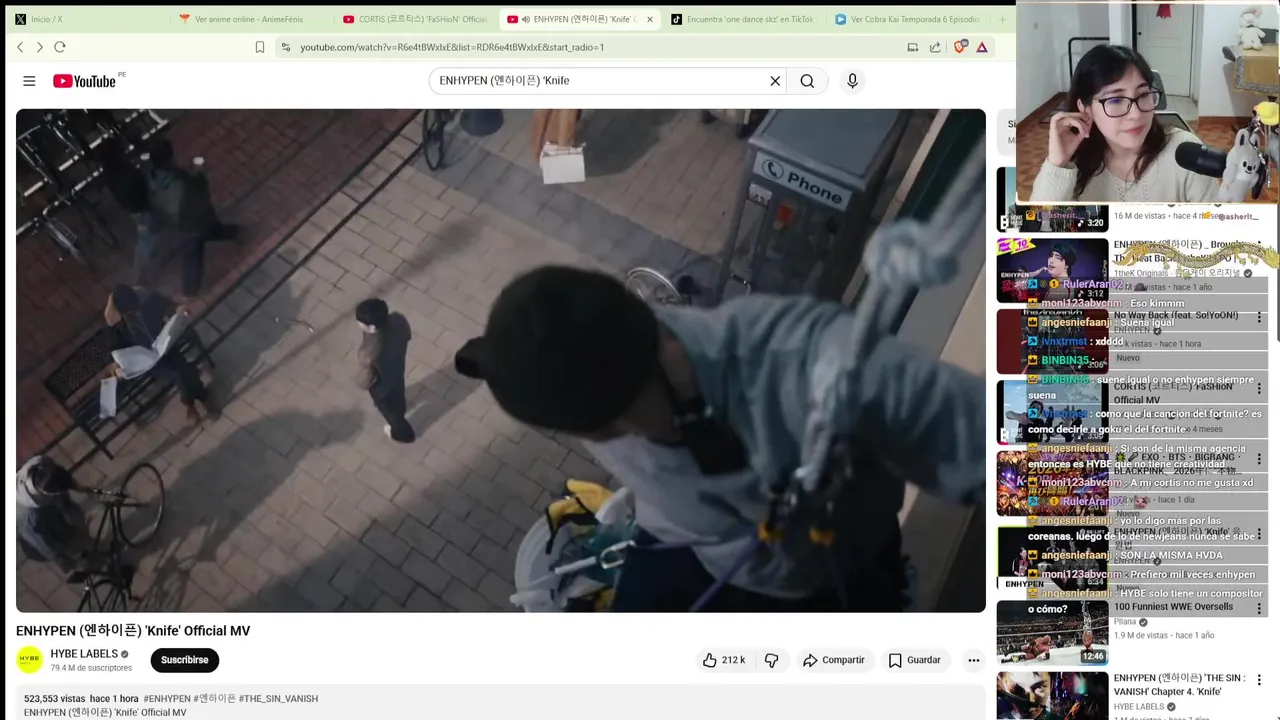This screenshot has height=720, width=1280.
Task: Go forward with the browser forward arrow
Action: tap(39, 47)
